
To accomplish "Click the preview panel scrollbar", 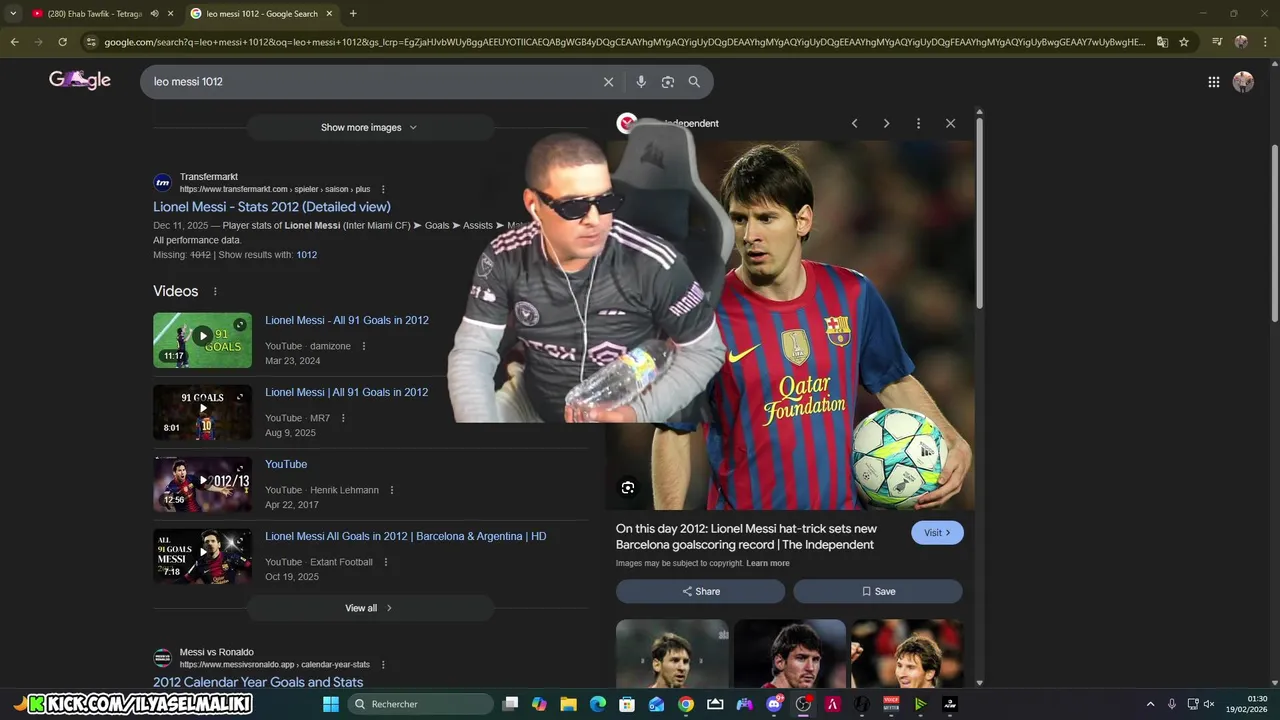I will click(x=980, y=215).
